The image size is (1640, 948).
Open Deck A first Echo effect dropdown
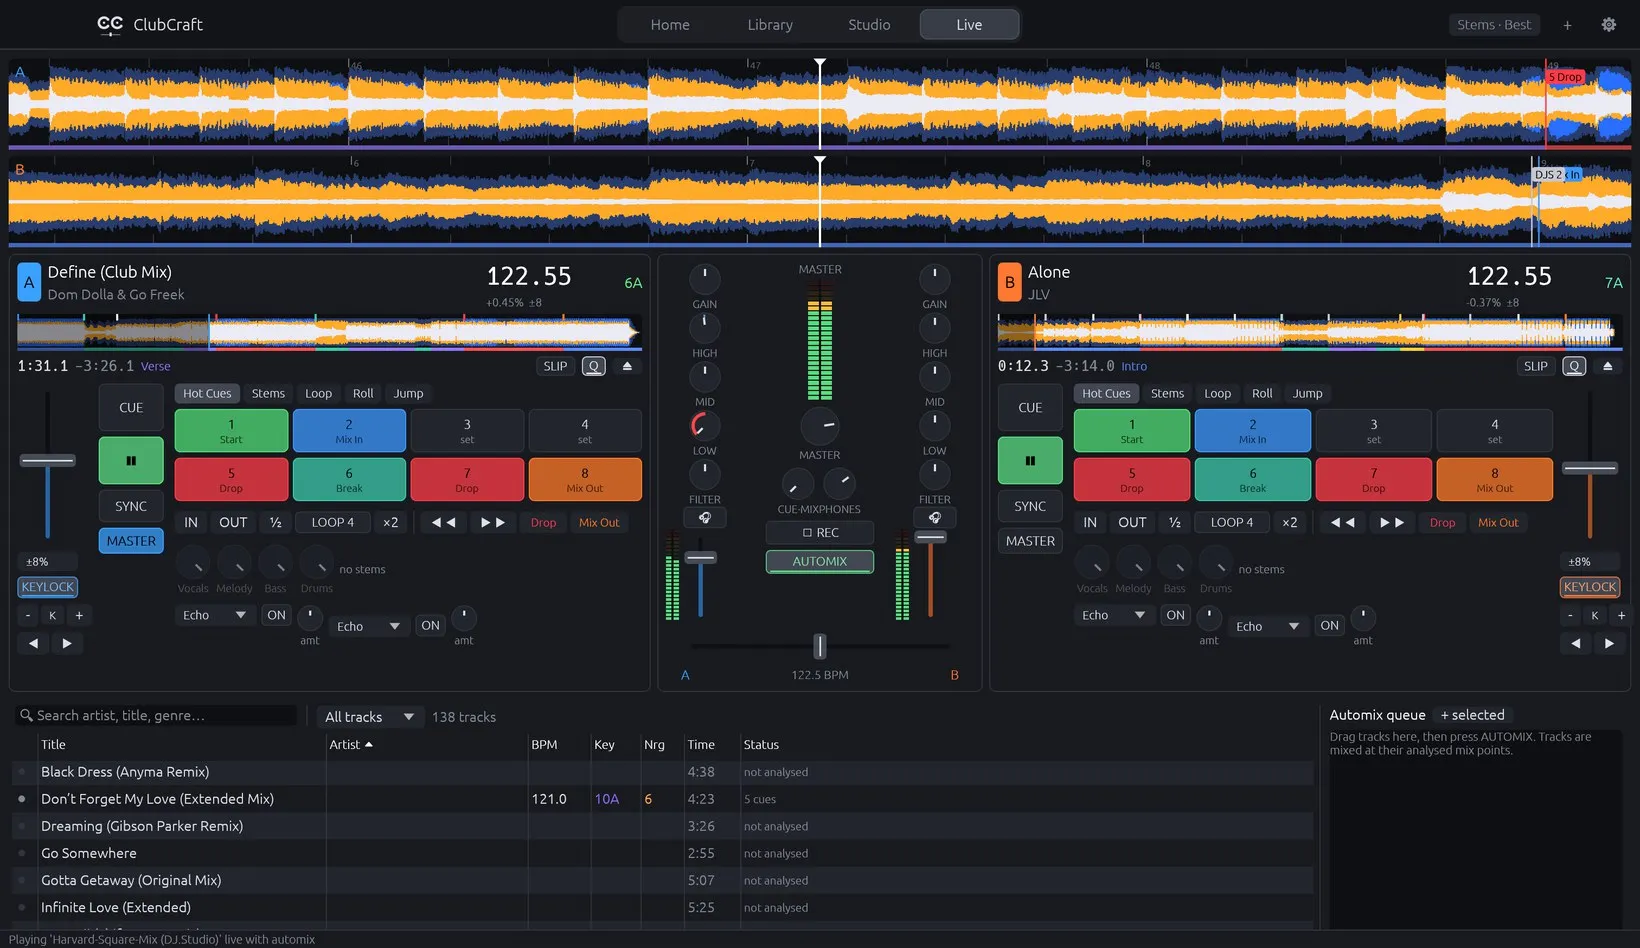[x=214, y=615]
